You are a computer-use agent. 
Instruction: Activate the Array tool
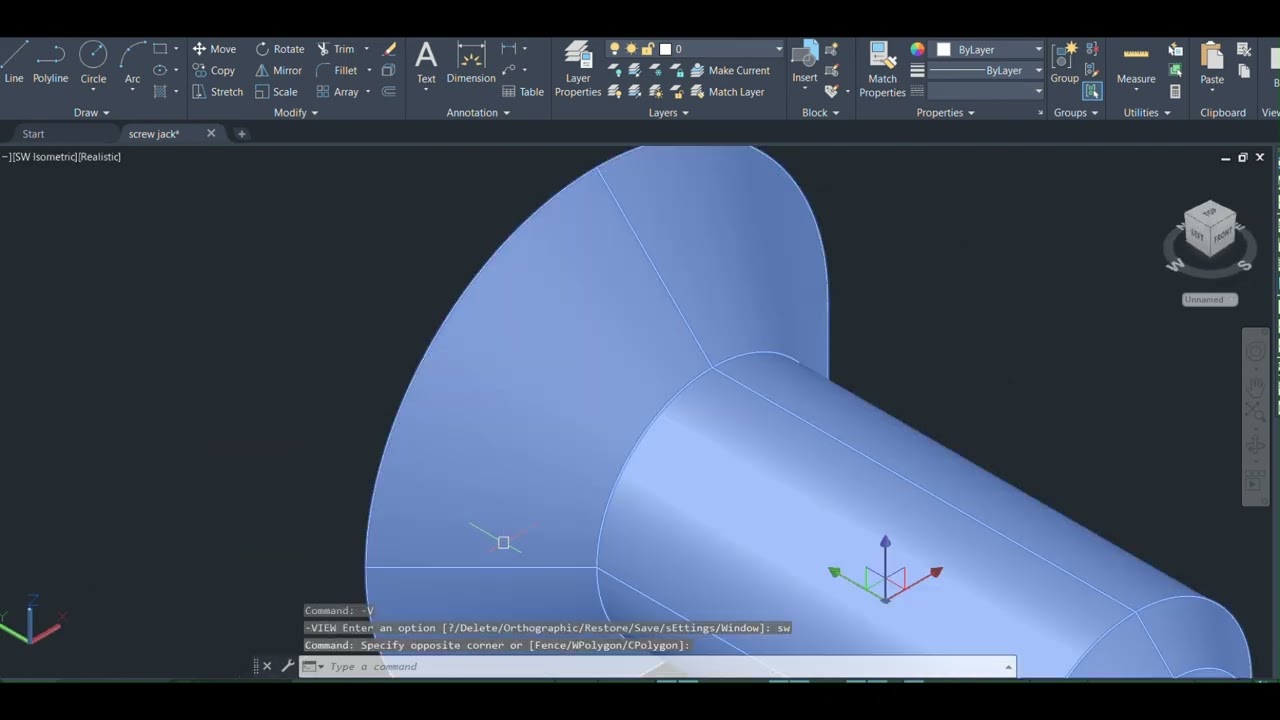tap(337, 91)
